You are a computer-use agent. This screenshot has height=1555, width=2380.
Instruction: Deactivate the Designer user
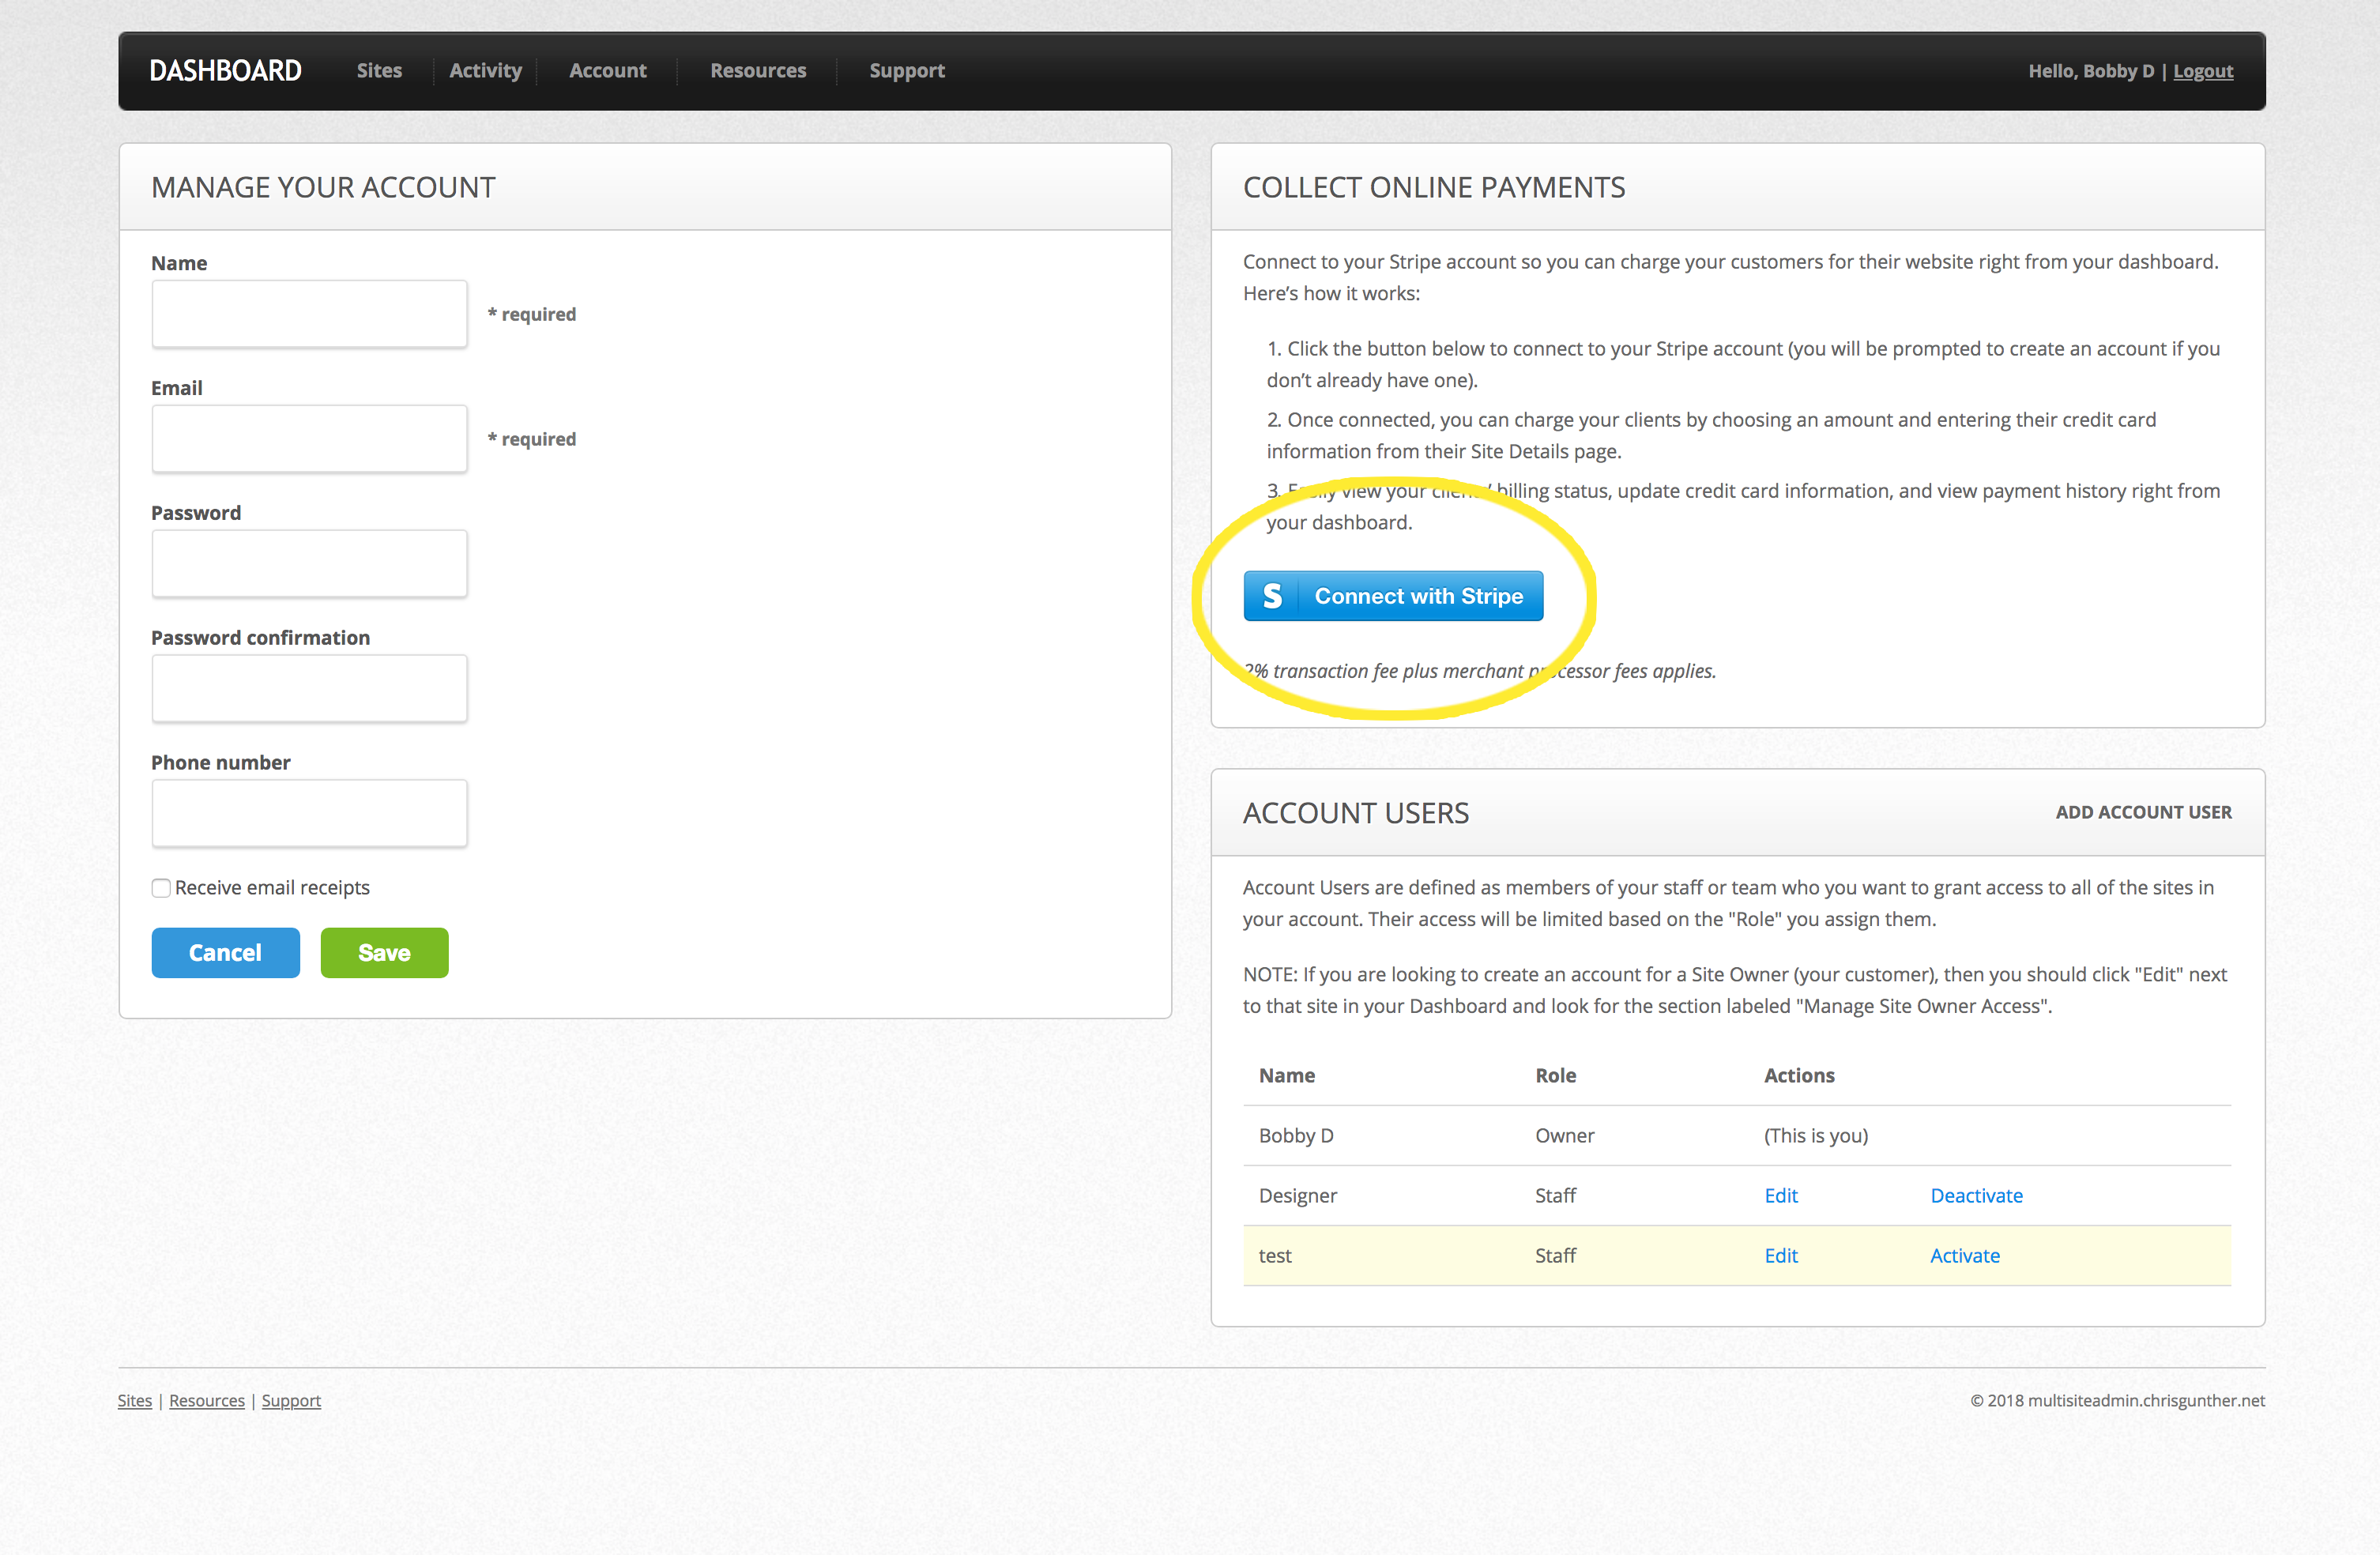click(1976, 1196)
